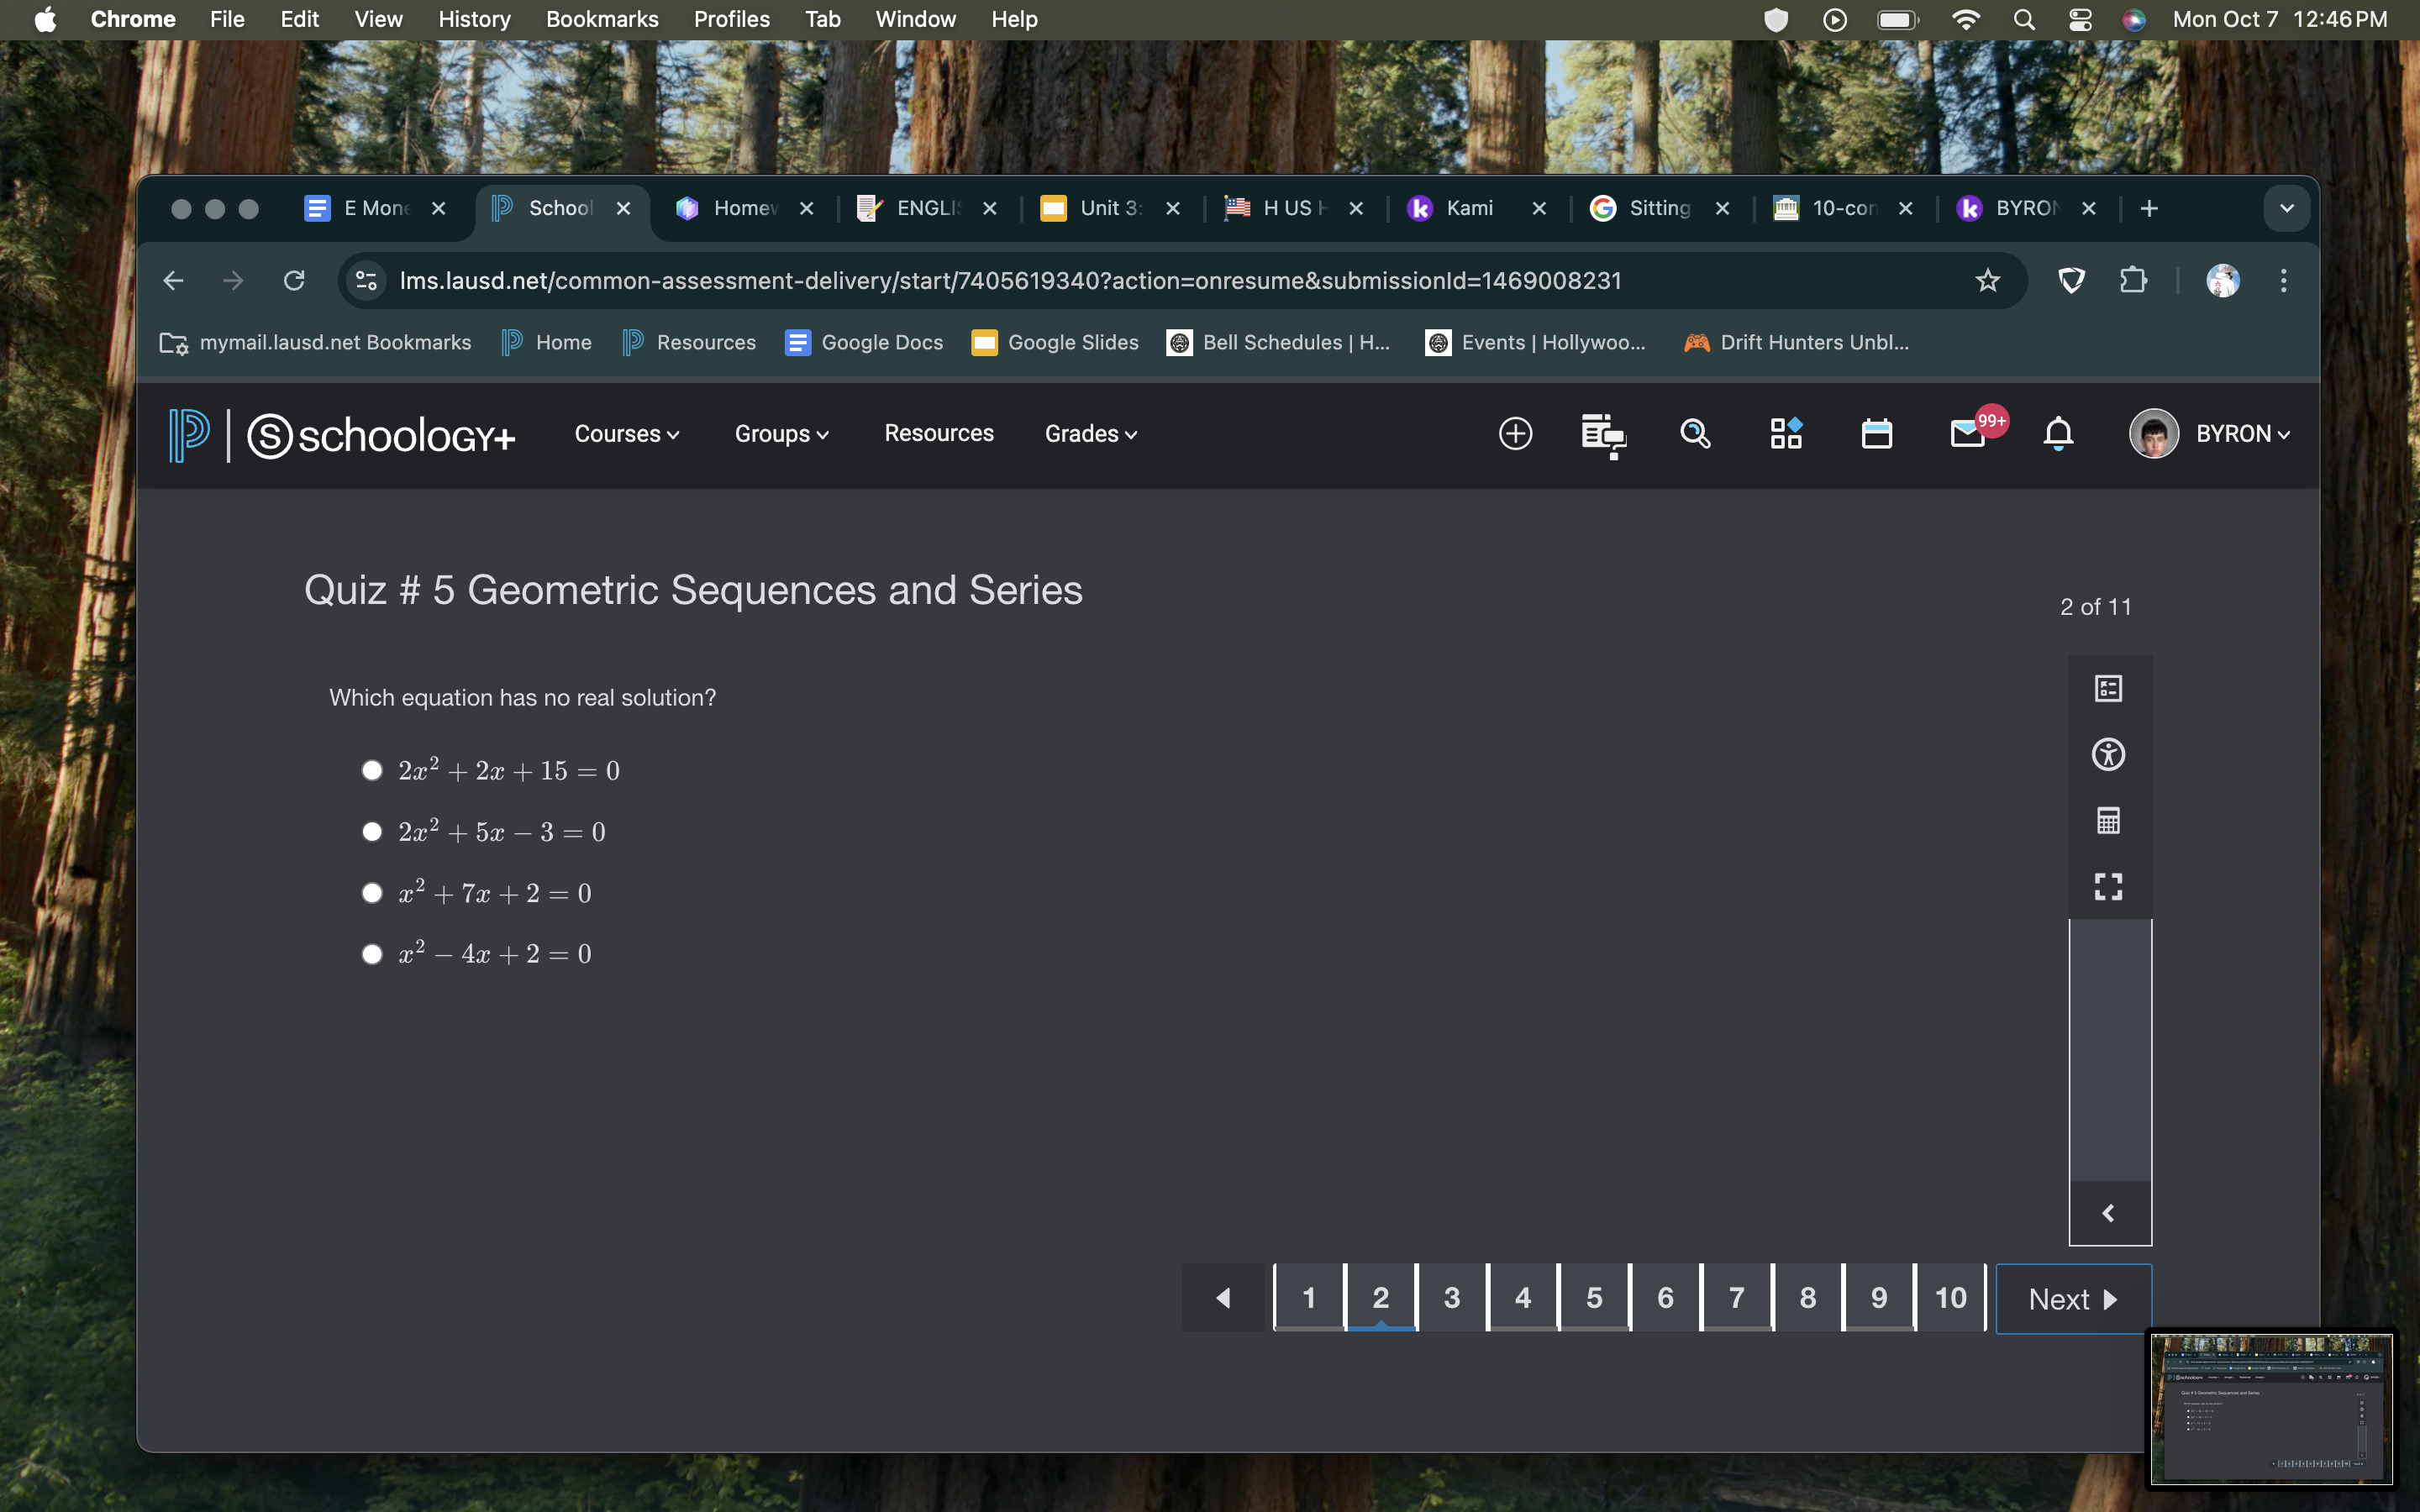
Task: Click the Next question button
Action: coord(2073,1298)
